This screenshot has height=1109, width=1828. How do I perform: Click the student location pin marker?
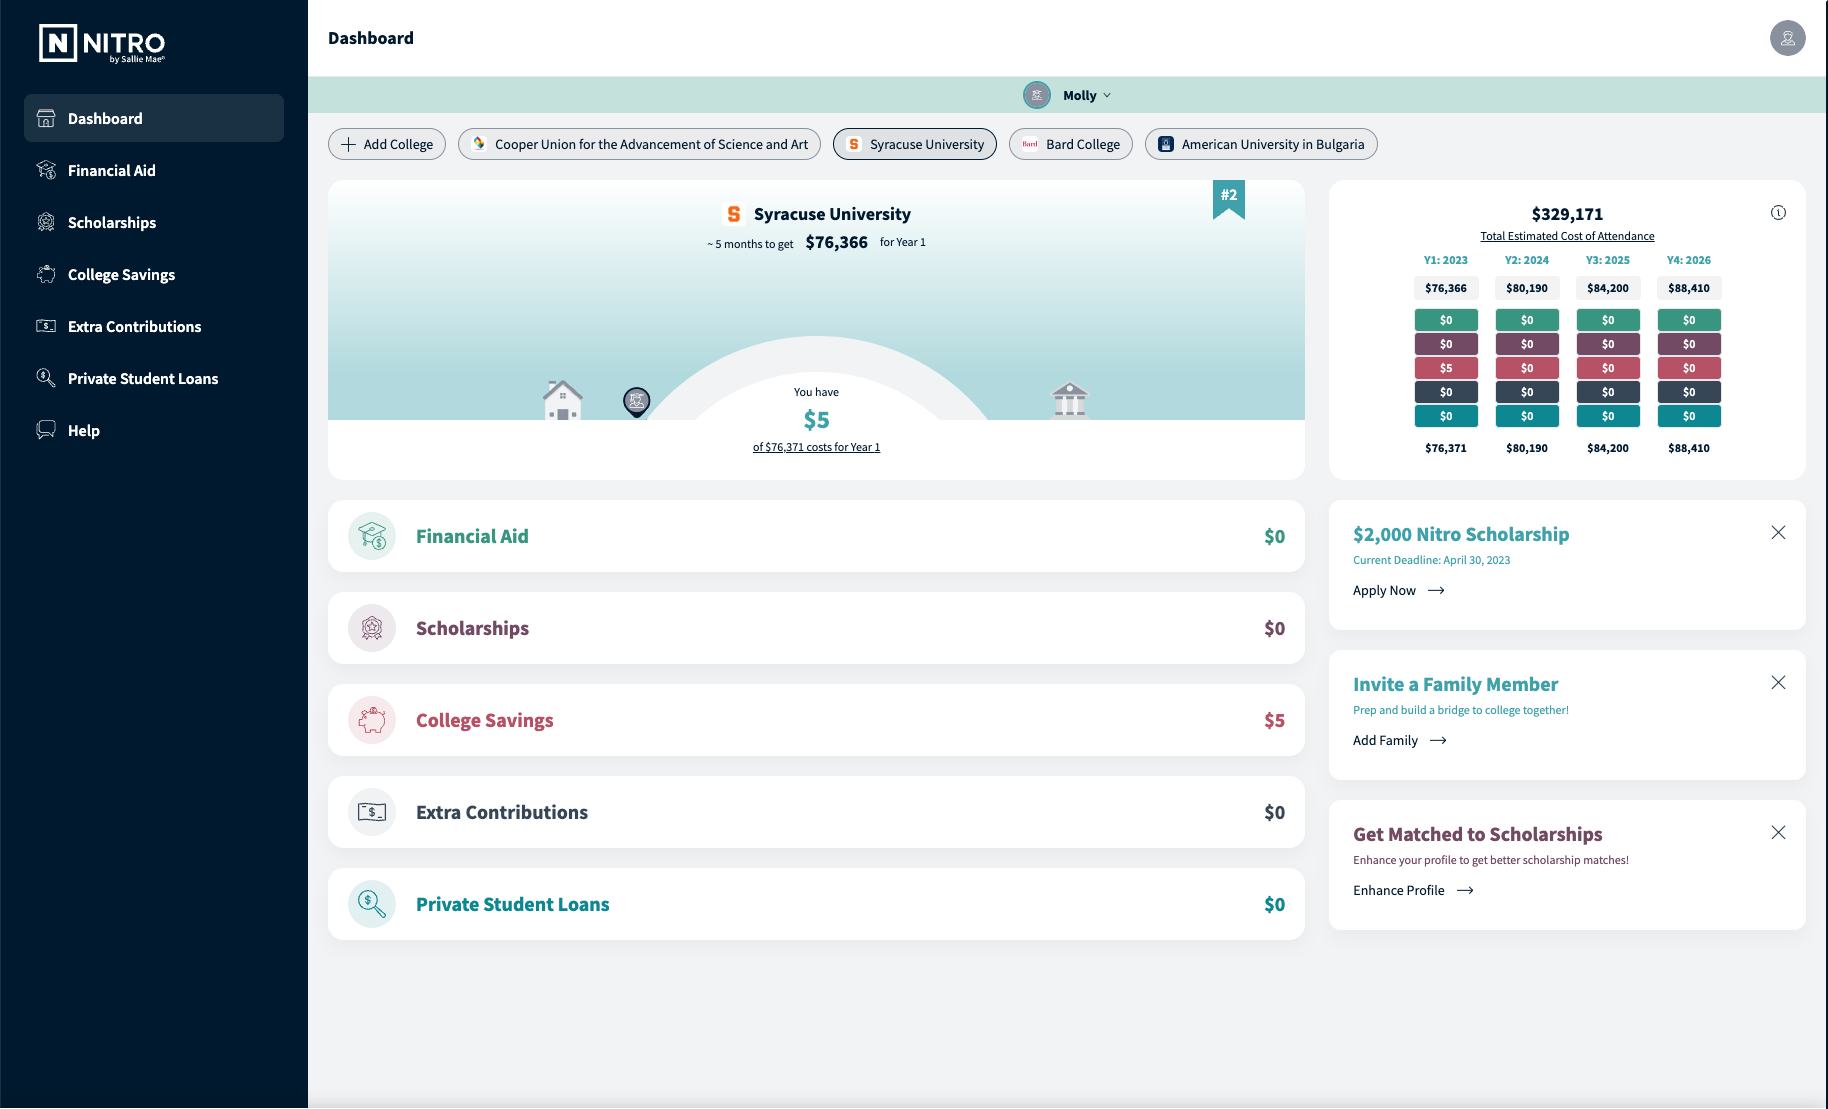637,402
